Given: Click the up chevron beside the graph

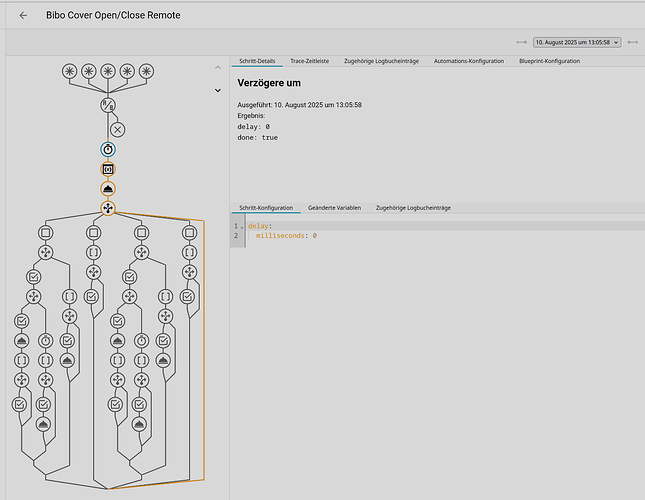Looking at the screenshot, I should tap(218, 68).
